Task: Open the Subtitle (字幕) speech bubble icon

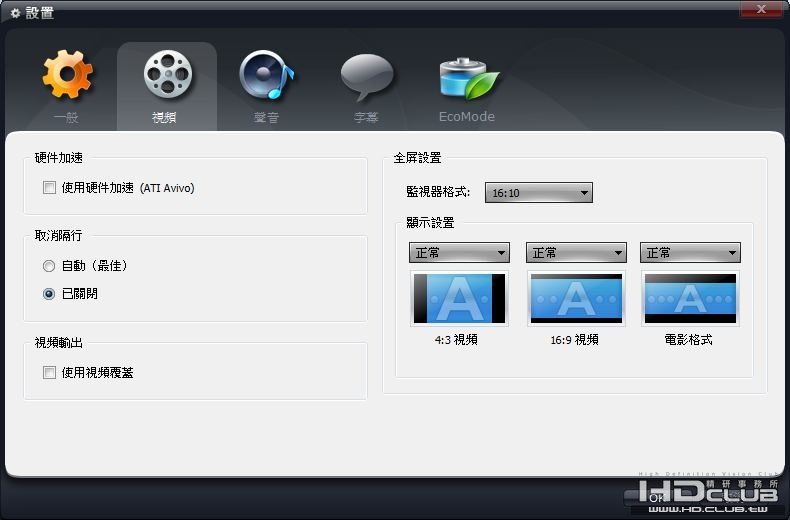Action: tap(366, 77)
